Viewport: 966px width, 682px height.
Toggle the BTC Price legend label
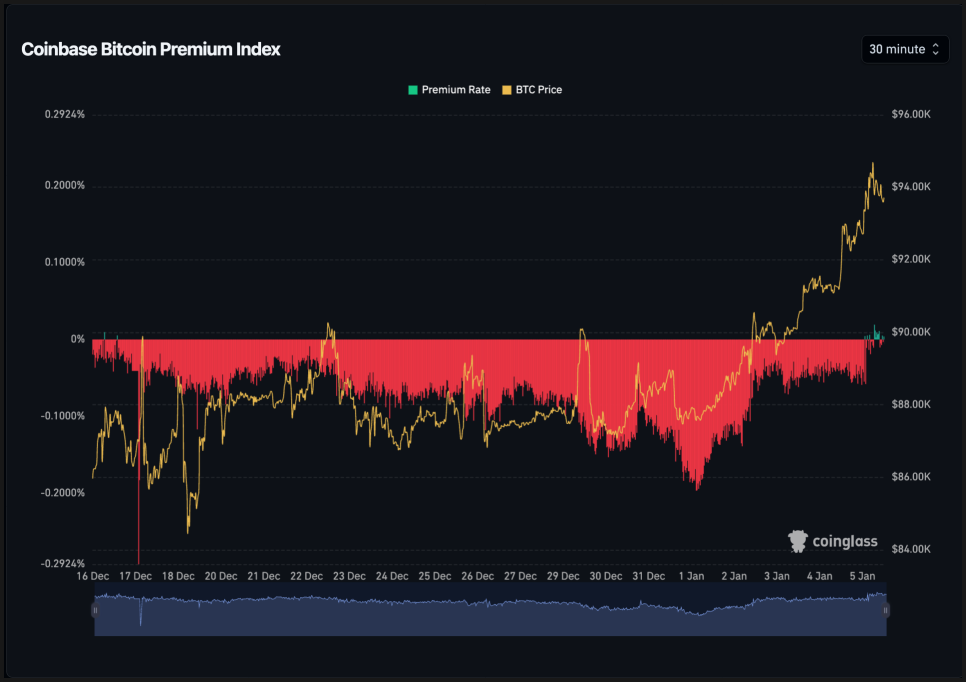(x=538, y=90)
